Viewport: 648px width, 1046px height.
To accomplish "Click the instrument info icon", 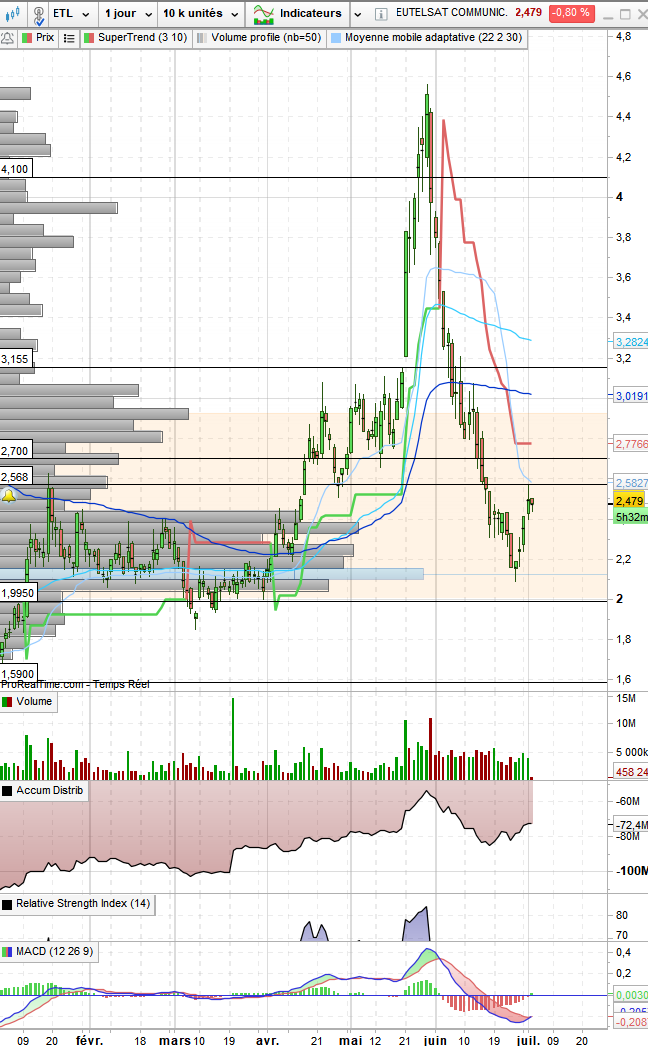I will (380, 14).
